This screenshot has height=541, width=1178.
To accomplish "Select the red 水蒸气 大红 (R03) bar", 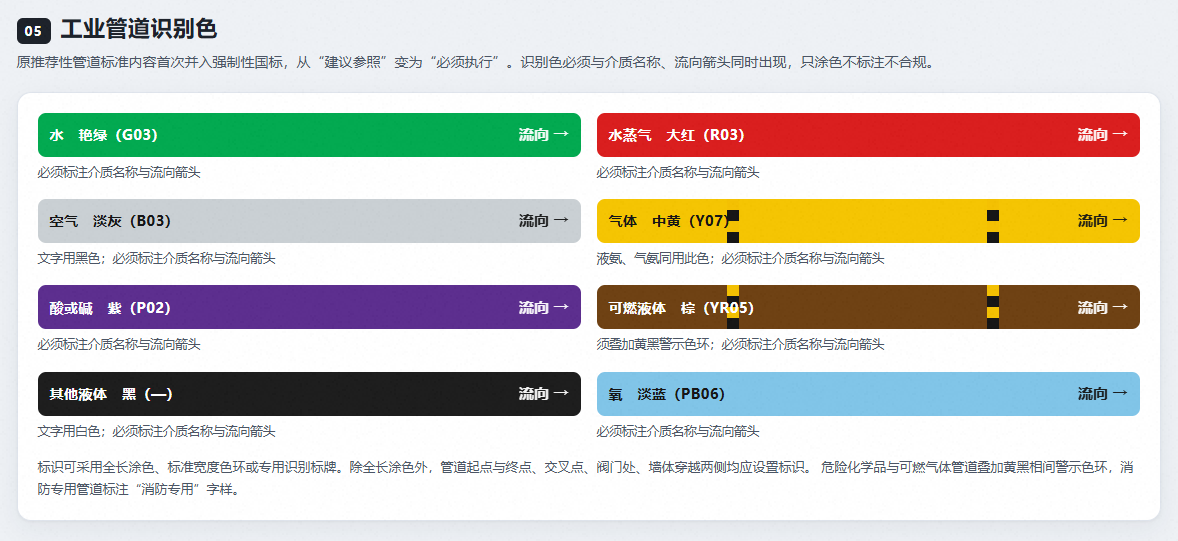I will 868,135.
